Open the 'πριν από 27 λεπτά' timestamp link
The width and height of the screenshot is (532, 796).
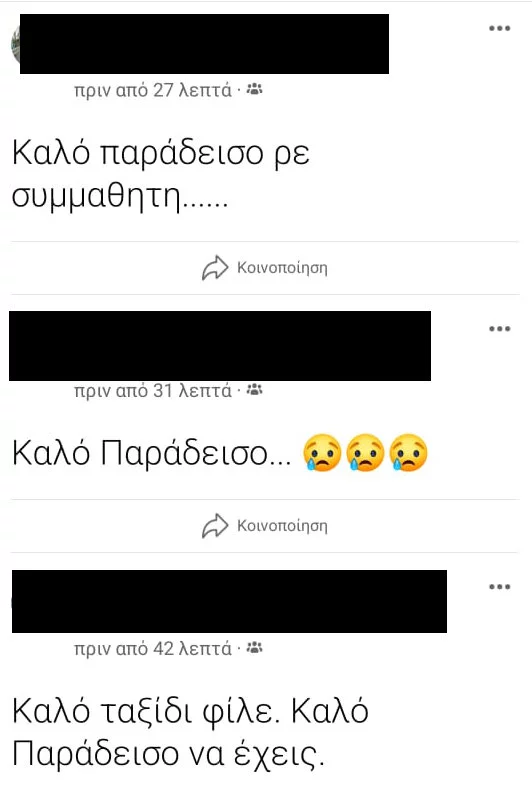153,90
